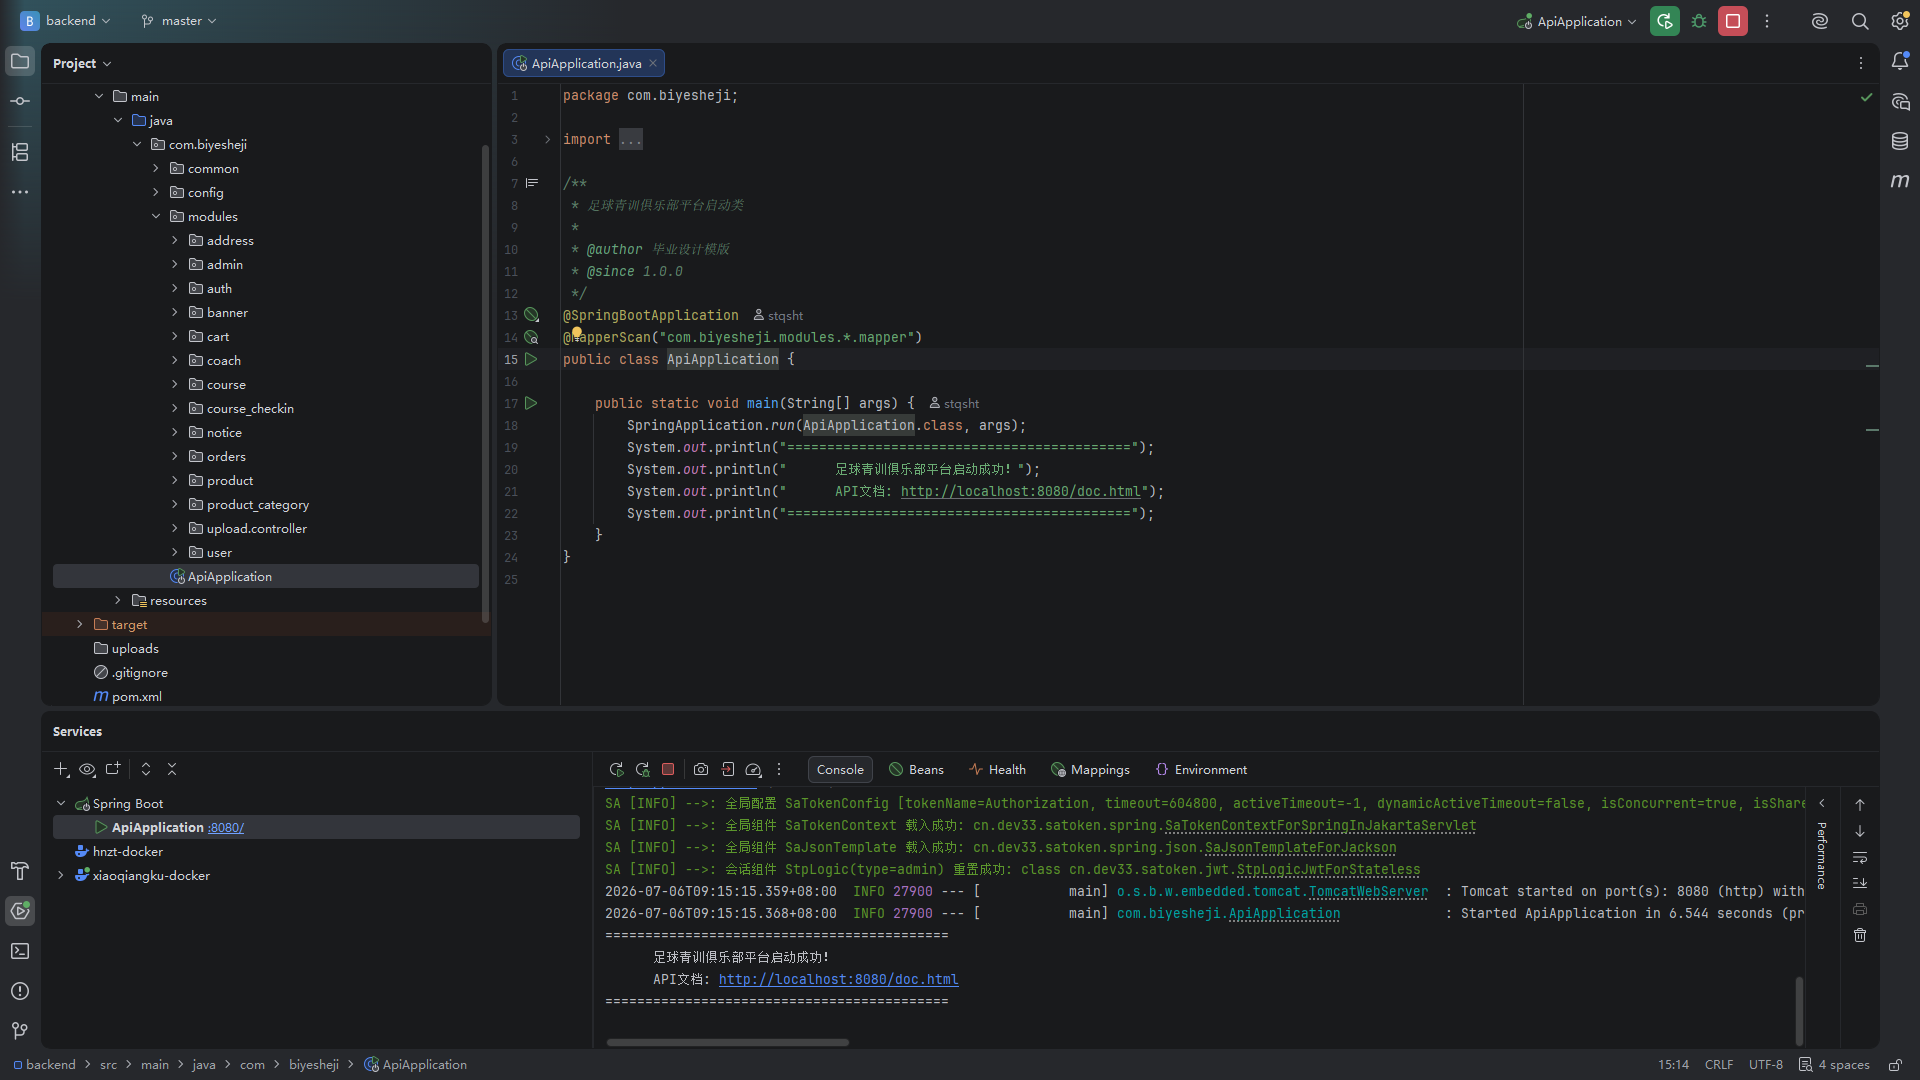Open the Git tool window
Viewport: 1920px width, 1080px height.
(20, 1031)
